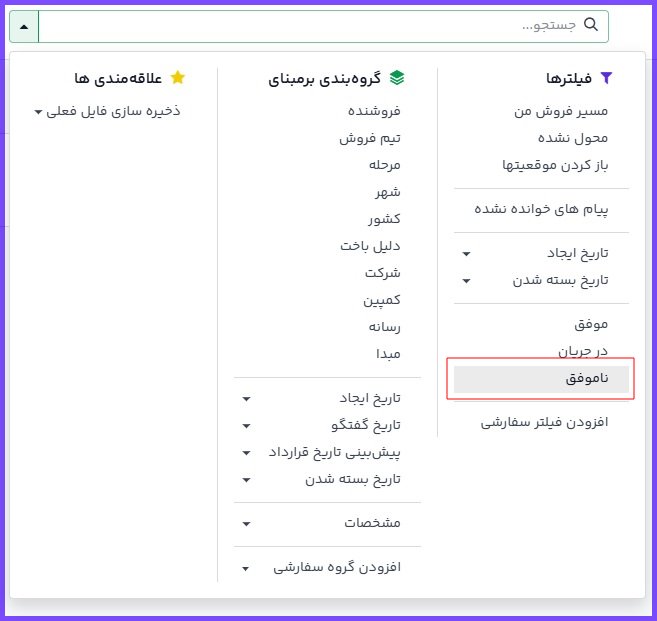Screen dimensions: 657x621
Task: Click افزودن فیلتر سفارشی
Action: tap(545, 422)
